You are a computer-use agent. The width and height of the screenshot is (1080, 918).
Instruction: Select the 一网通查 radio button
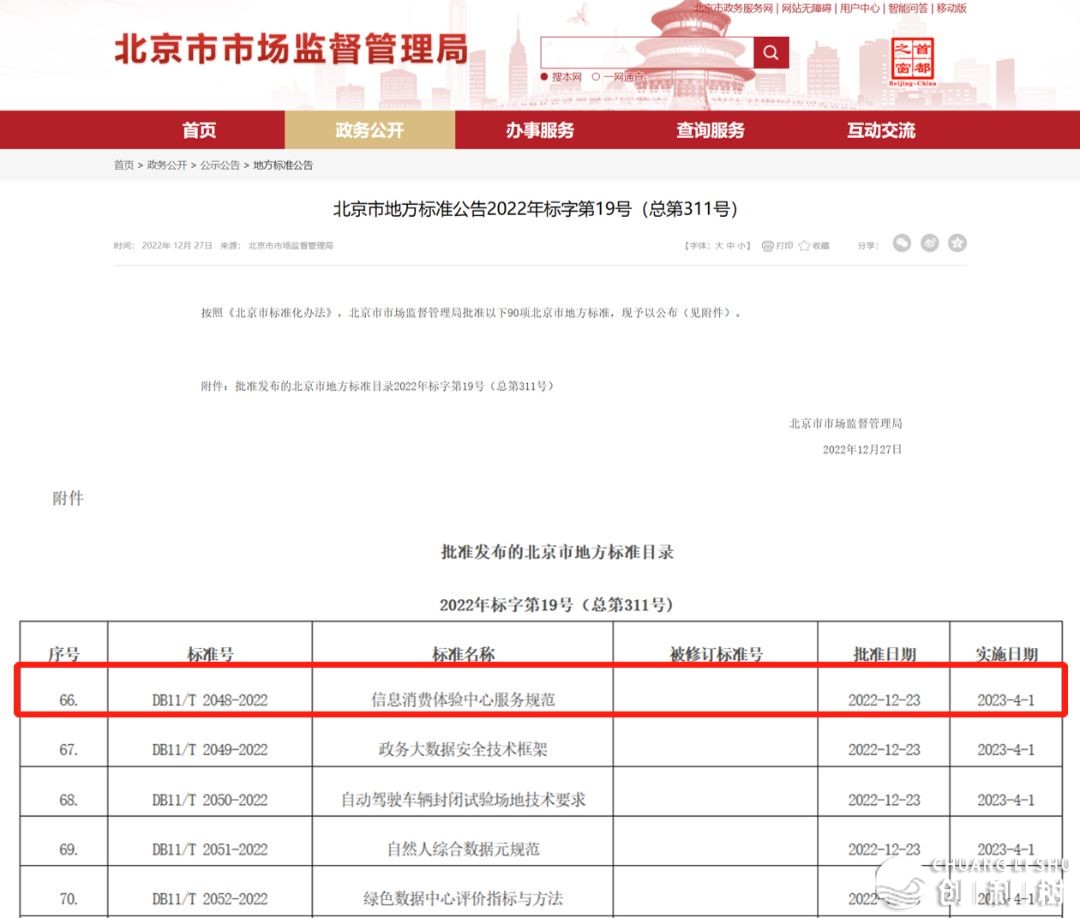point(596,77)
